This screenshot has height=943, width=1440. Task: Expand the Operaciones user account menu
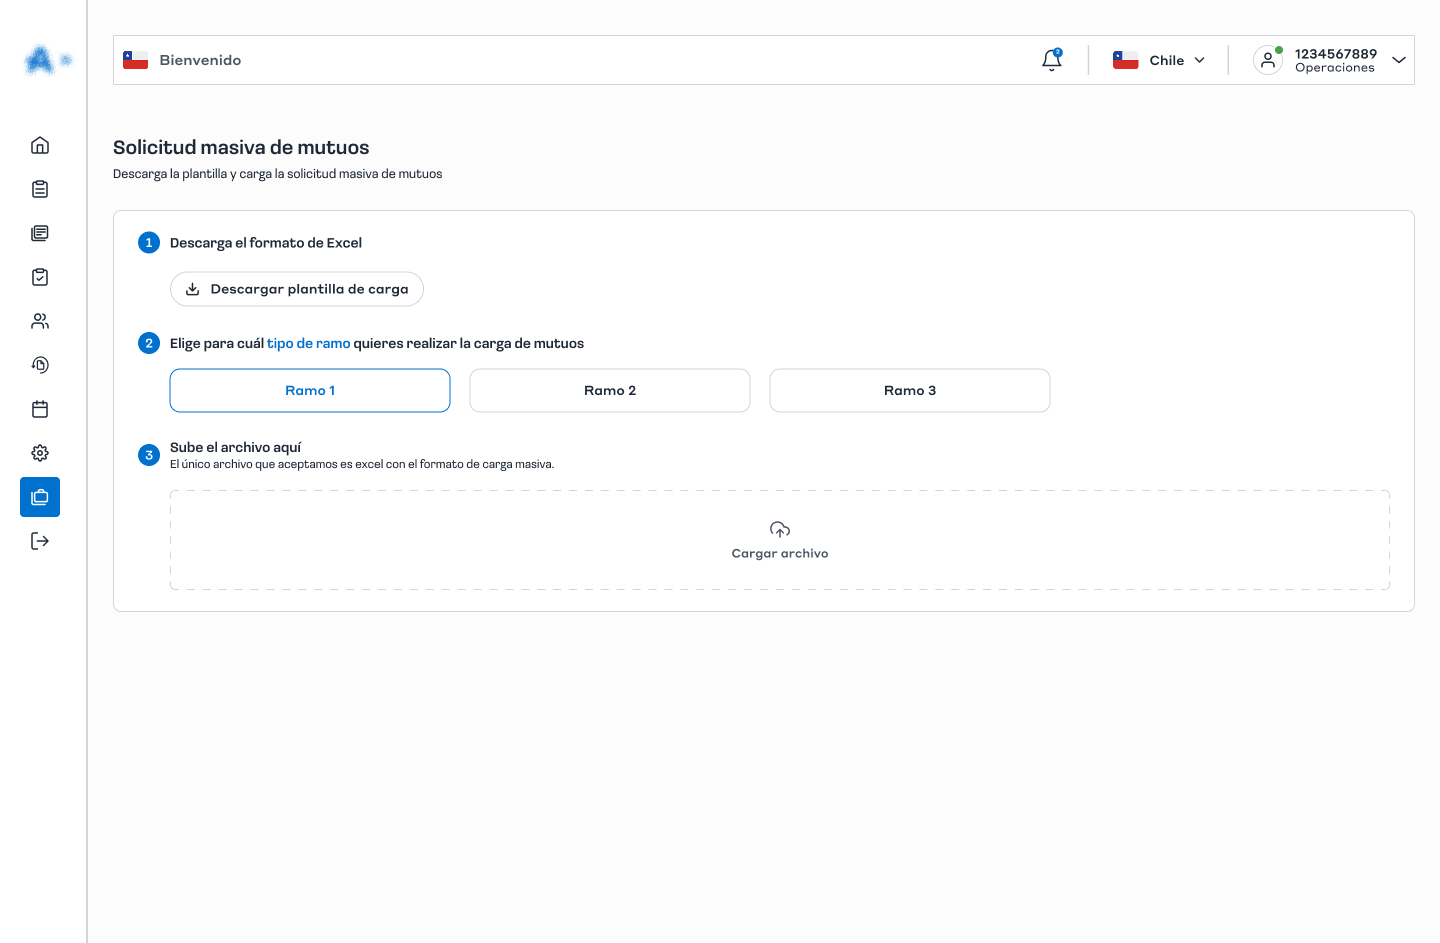click(1398, 60)
